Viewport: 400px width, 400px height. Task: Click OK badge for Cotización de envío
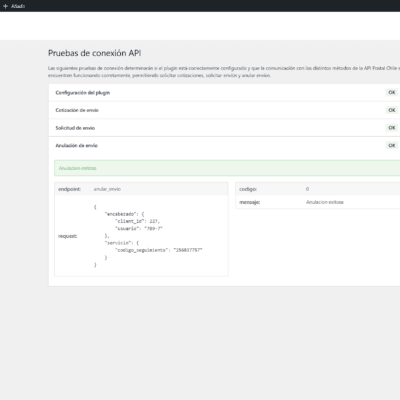click(x=392, y=110)
